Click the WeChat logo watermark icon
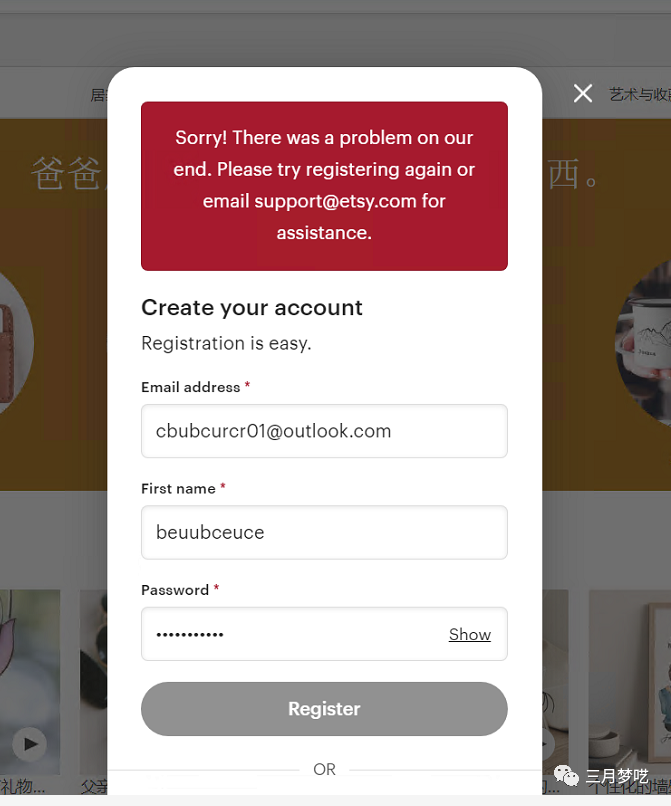671x806 pixels. pyautogui.click(x=566, y=776)
